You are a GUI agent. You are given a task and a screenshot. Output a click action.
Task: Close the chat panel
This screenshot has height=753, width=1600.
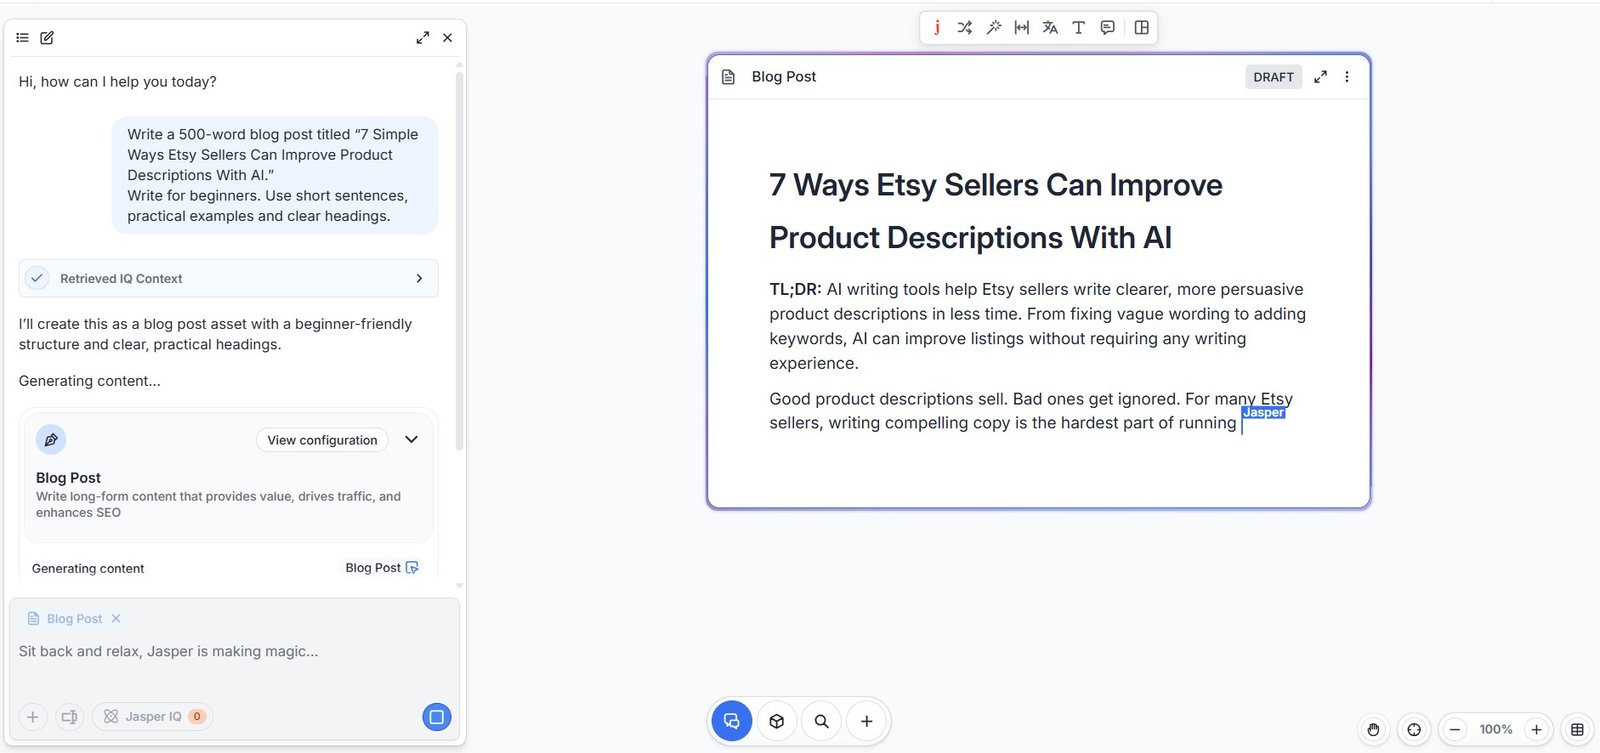pyautogui.click(x=448, y=38)
